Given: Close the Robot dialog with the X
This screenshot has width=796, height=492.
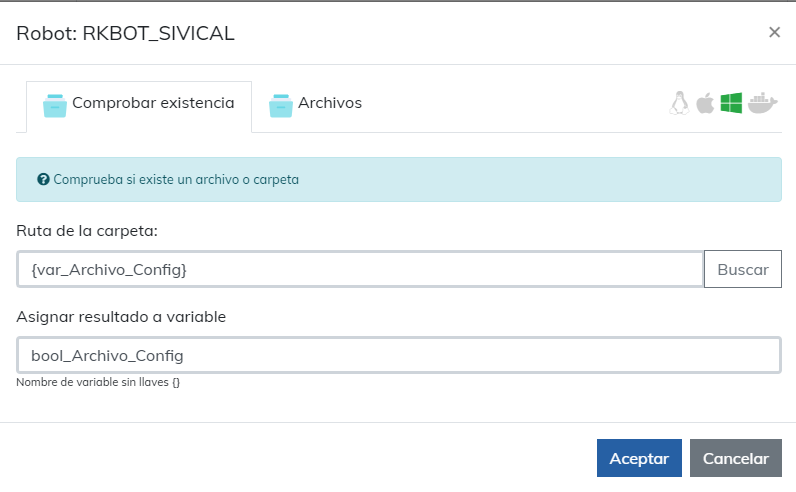Looking at the screenshot, I should (774, 32).
